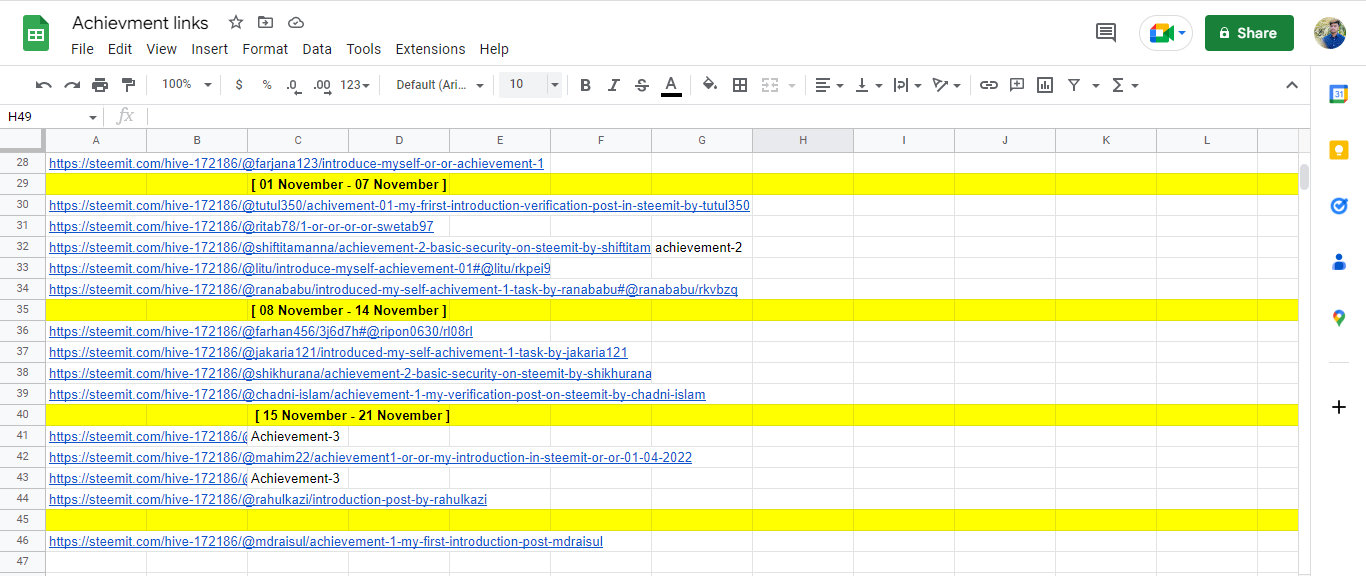Screen dimensions: 1366x576
Task: Insert a link
Action: [x=989, y=85]
